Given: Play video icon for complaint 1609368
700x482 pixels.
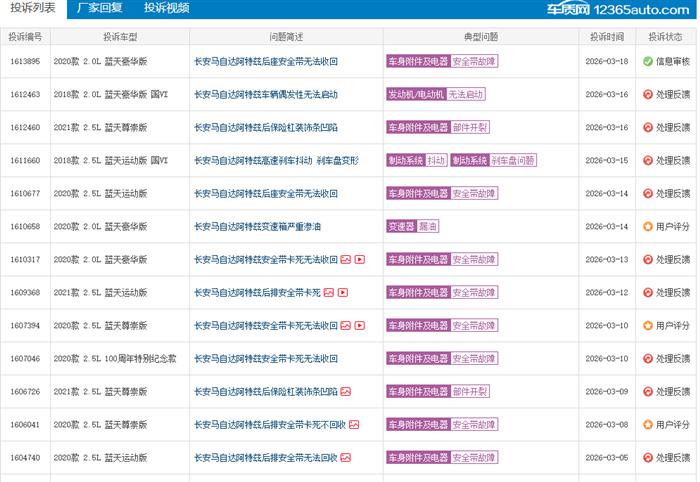Looking at the screenshot, I should pyautogui.click(x=342, y=293).
